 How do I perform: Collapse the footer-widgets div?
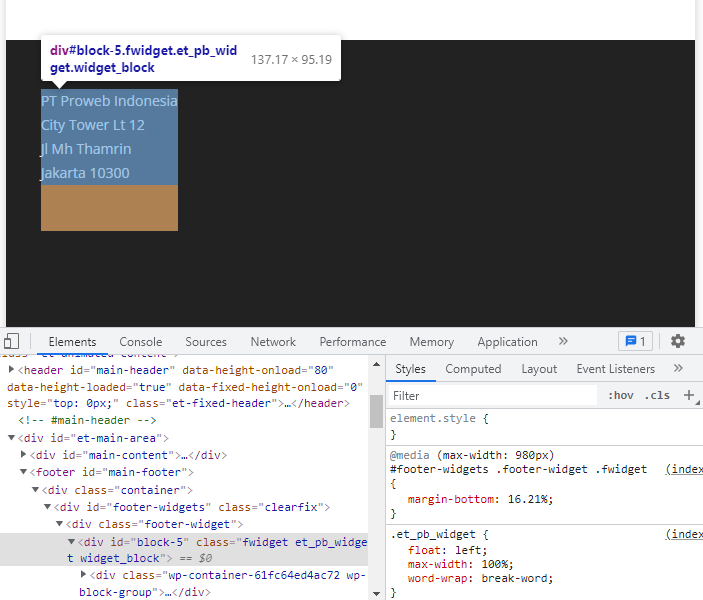tap(48, 507)
